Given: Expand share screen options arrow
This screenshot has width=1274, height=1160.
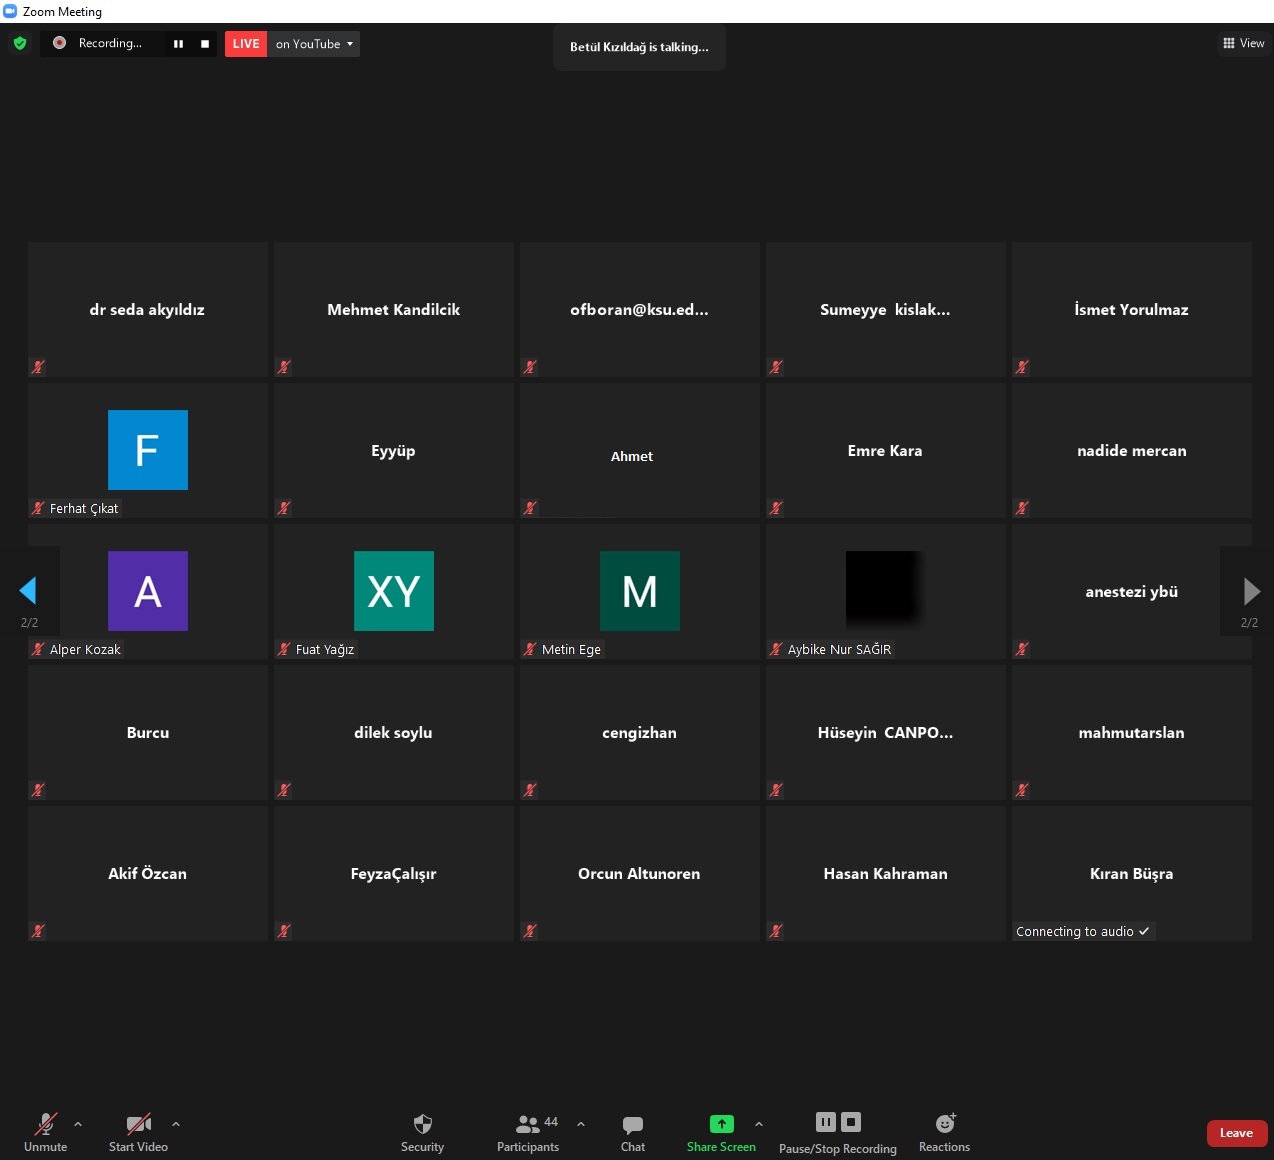Looking at the screenshot, I should (x=759, y=1124).
